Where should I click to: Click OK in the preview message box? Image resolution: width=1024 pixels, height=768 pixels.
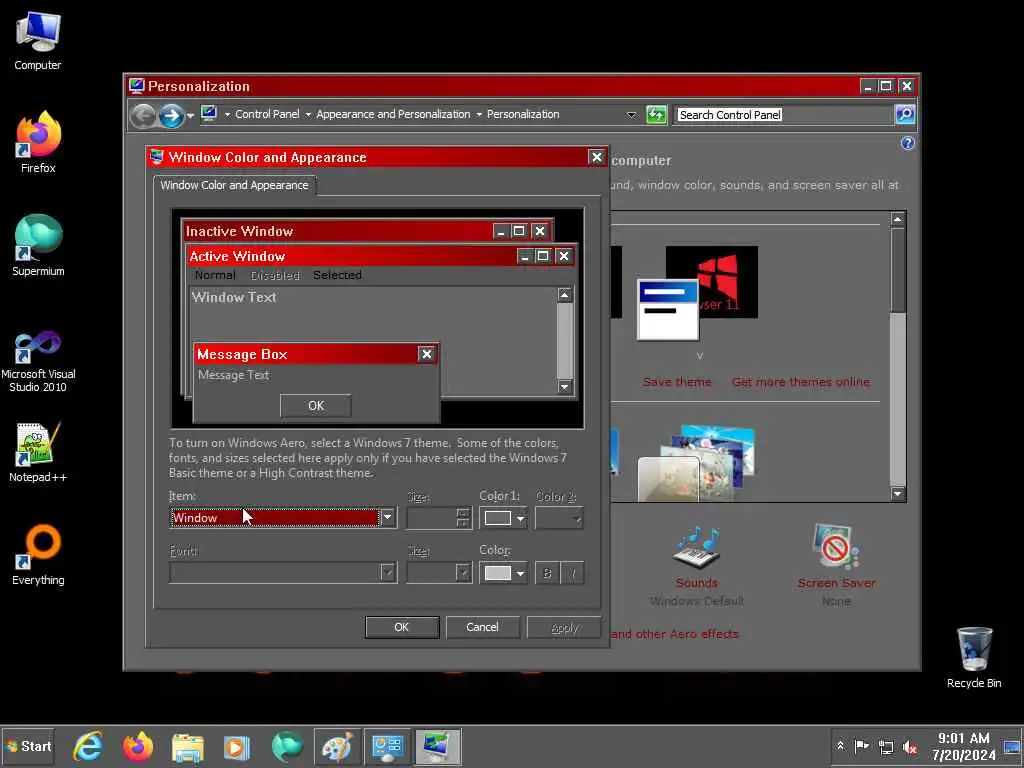tap(315, 406)
